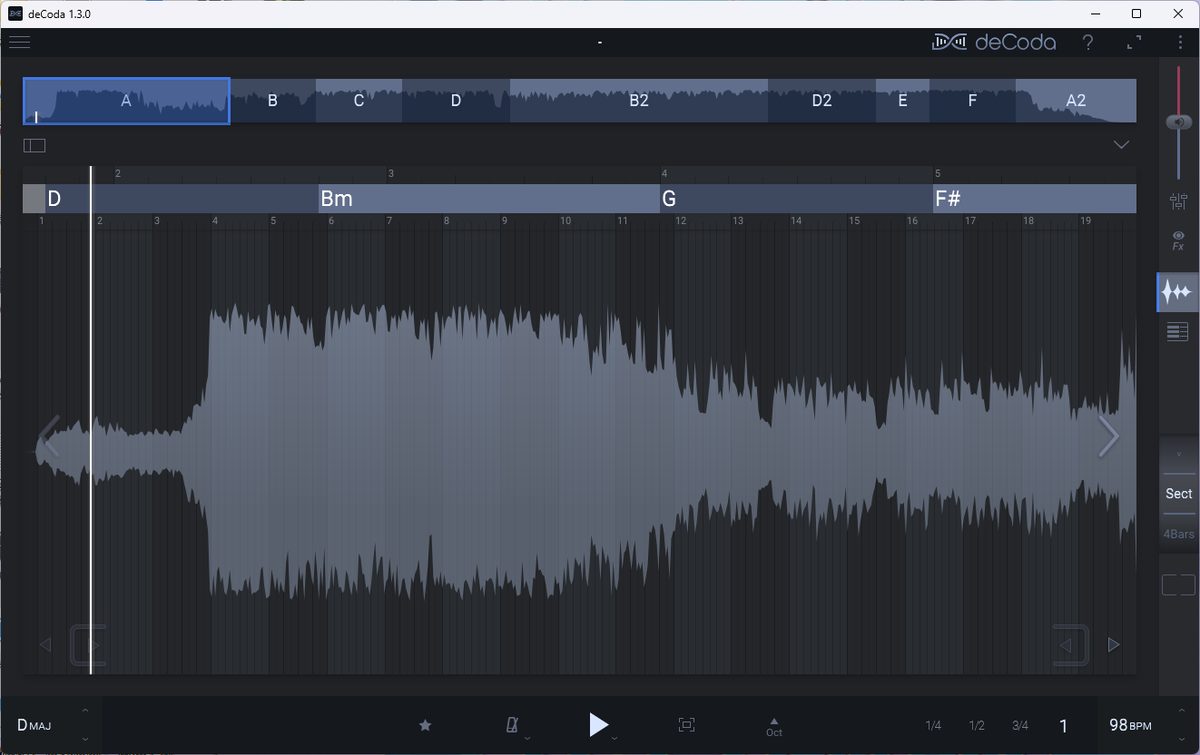The width and height of the screenshot is (1200, 755).
Task: Set playback speed to 1/2
Action: (977, 726)
